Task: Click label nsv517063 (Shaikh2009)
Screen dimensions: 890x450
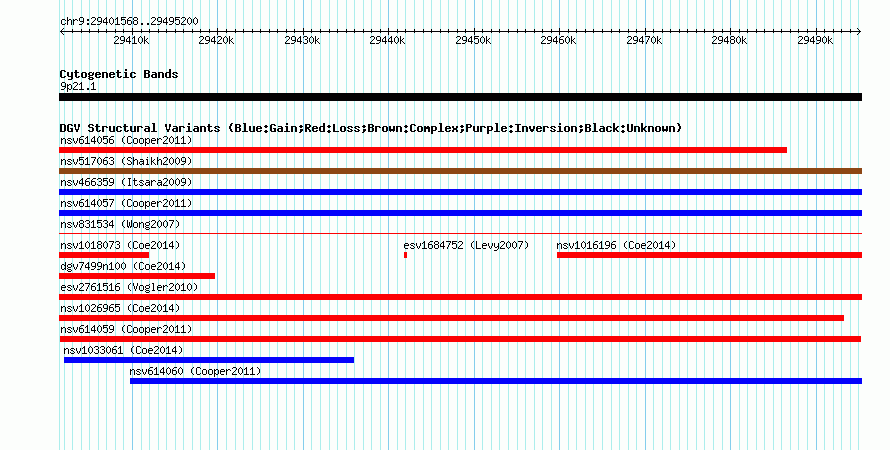Action: tap(126, 161)
